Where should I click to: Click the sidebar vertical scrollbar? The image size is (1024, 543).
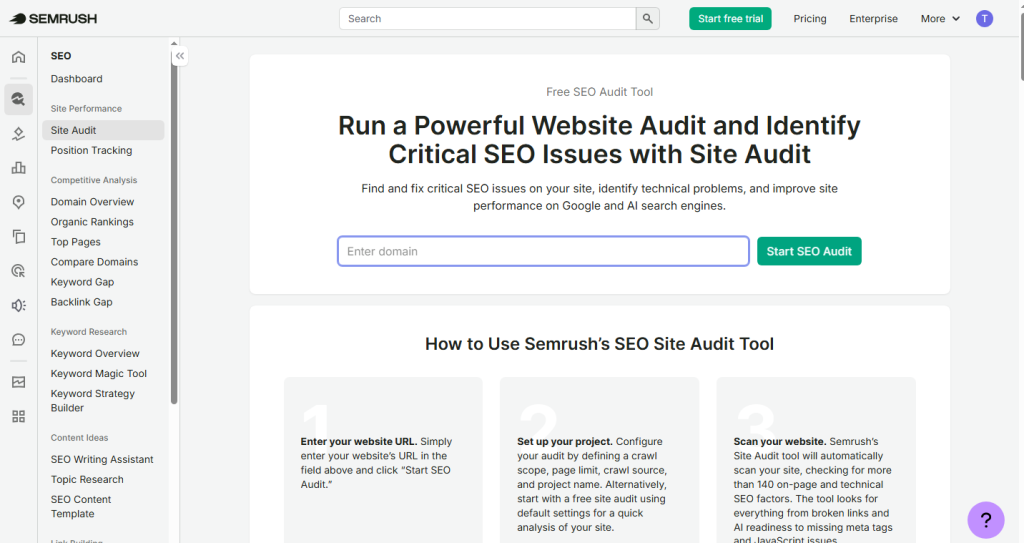point(174,225)
